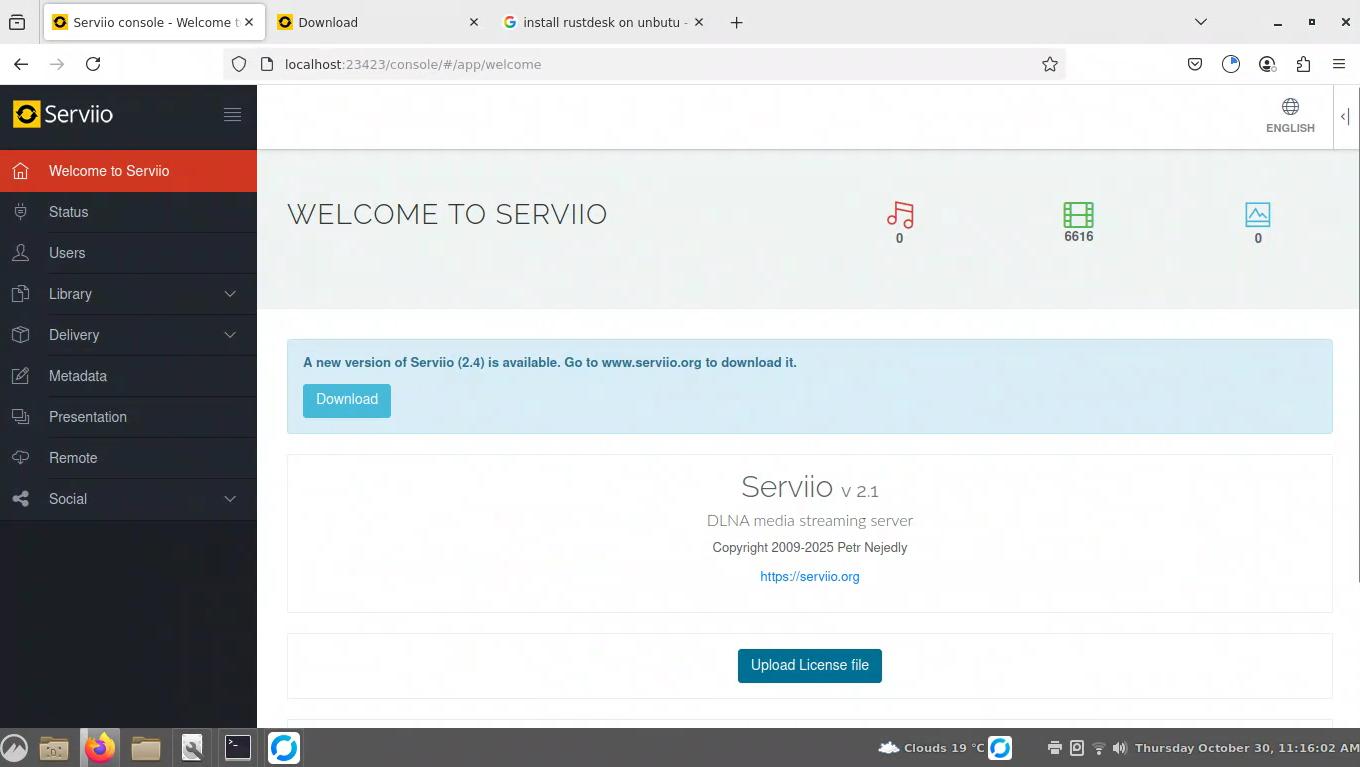1360x767 pixels.
Task: Open the language globe selector
Action: click(x=1290, y=115)
